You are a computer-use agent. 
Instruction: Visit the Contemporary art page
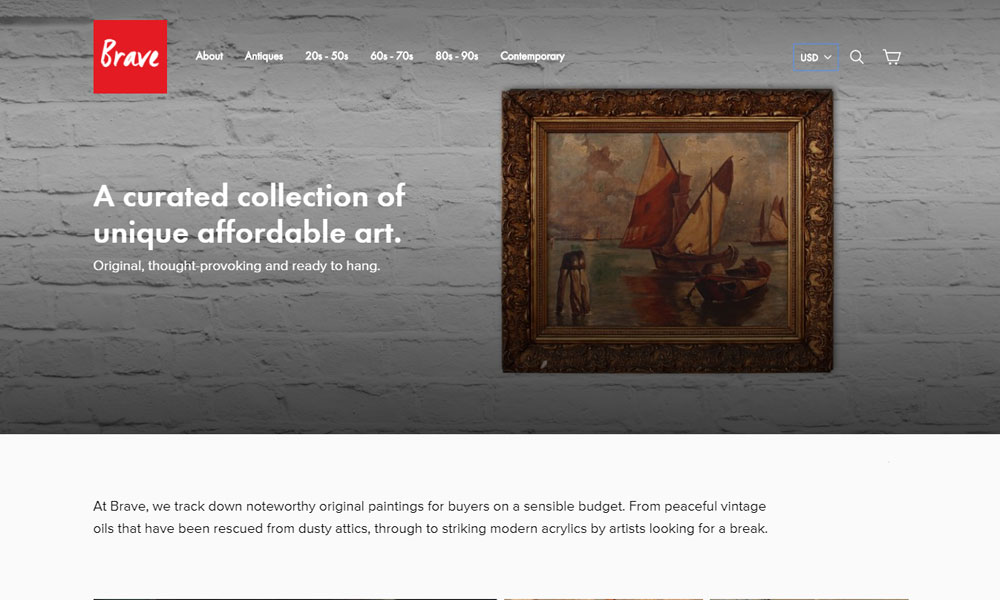pyautogui.click(x=533, y=56)
